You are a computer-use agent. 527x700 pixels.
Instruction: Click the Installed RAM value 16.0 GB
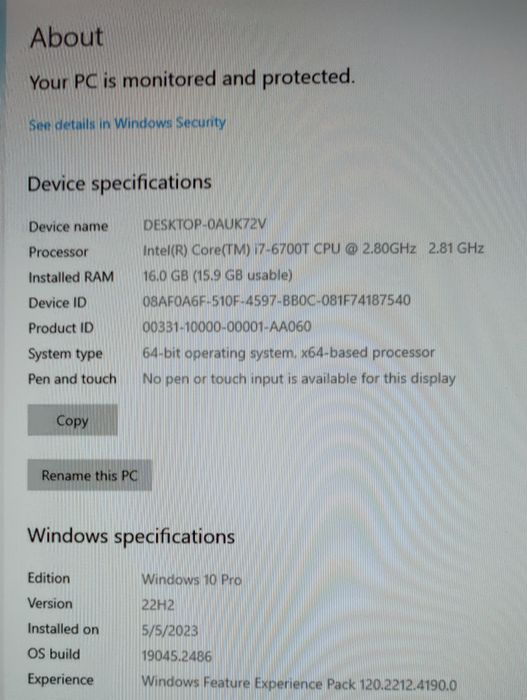pos(217,275)
